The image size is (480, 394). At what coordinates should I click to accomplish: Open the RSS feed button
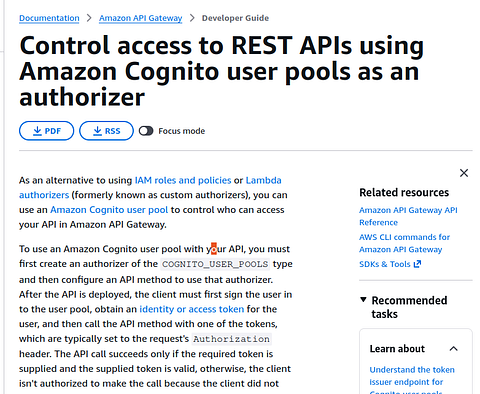(106, 131)
